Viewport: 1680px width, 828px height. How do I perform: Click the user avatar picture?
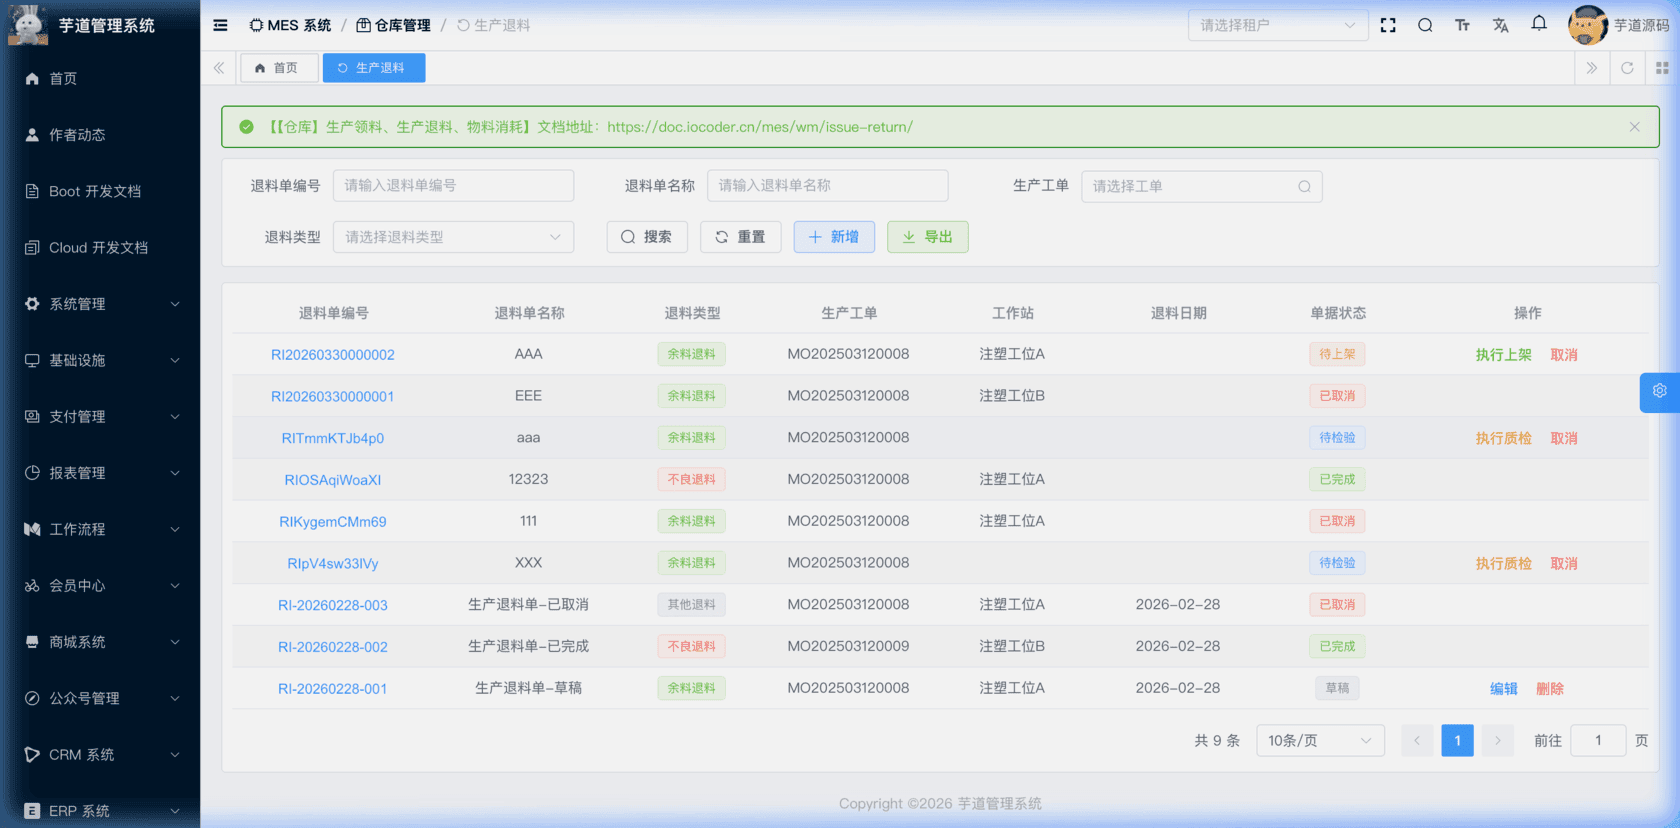pos(1587,25)
